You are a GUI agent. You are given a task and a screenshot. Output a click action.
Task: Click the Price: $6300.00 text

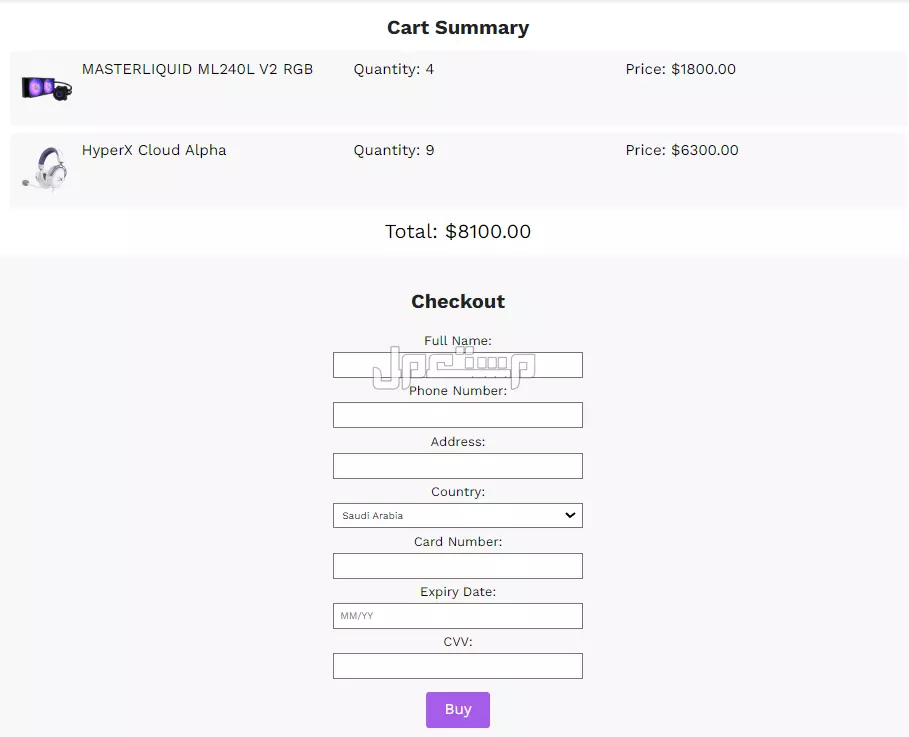[682, 150]
